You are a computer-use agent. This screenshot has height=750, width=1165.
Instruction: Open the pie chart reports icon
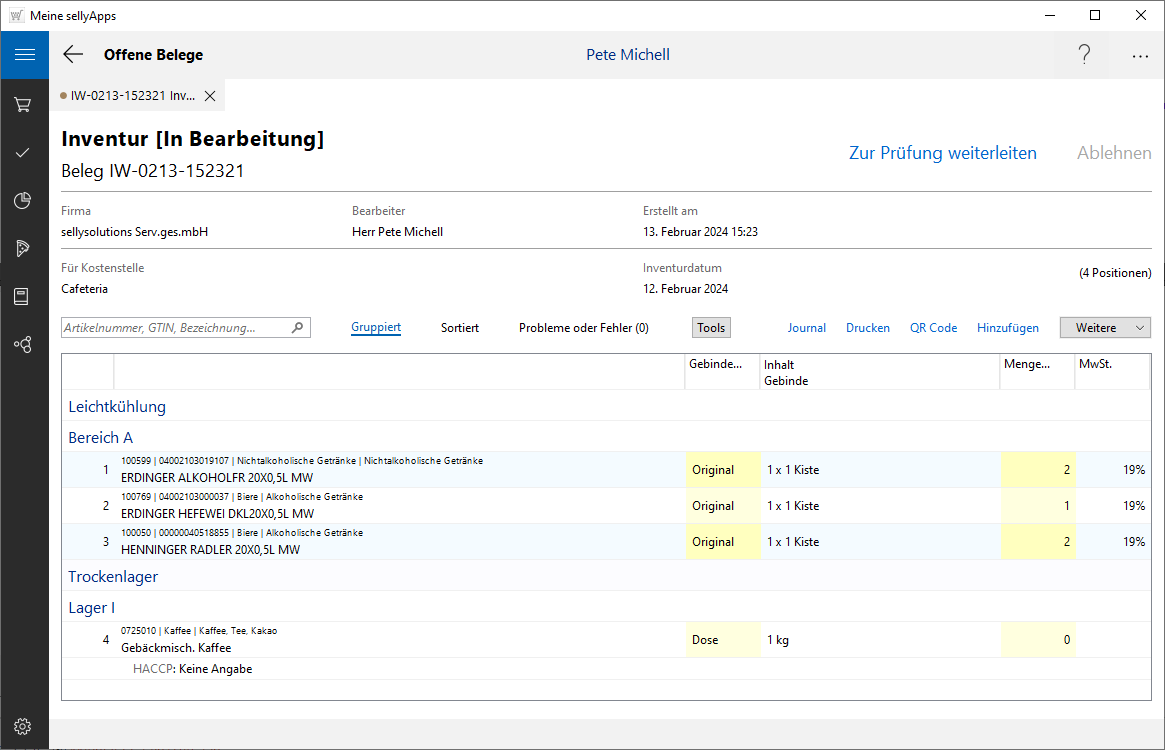click(23, 201)
